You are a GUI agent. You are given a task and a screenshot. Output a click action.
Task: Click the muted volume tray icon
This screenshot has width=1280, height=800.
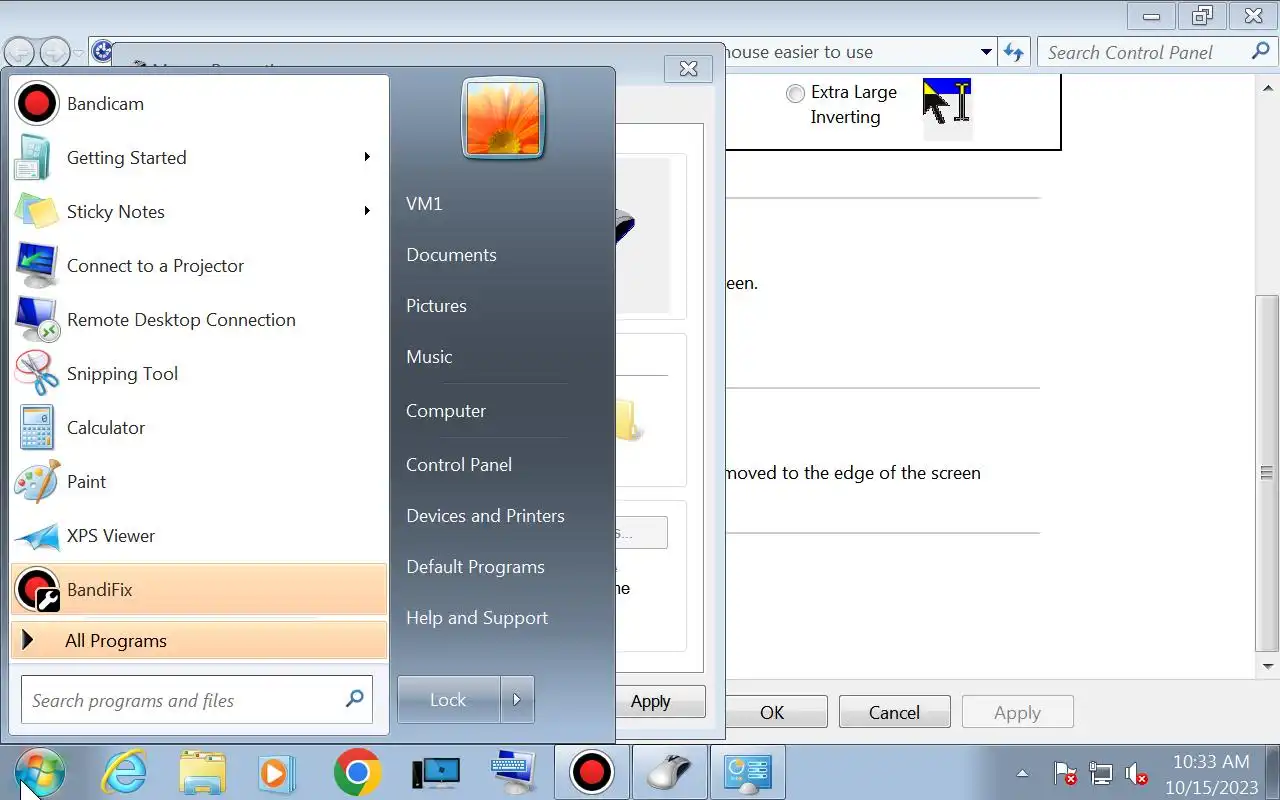click(x=1136, y=773)
